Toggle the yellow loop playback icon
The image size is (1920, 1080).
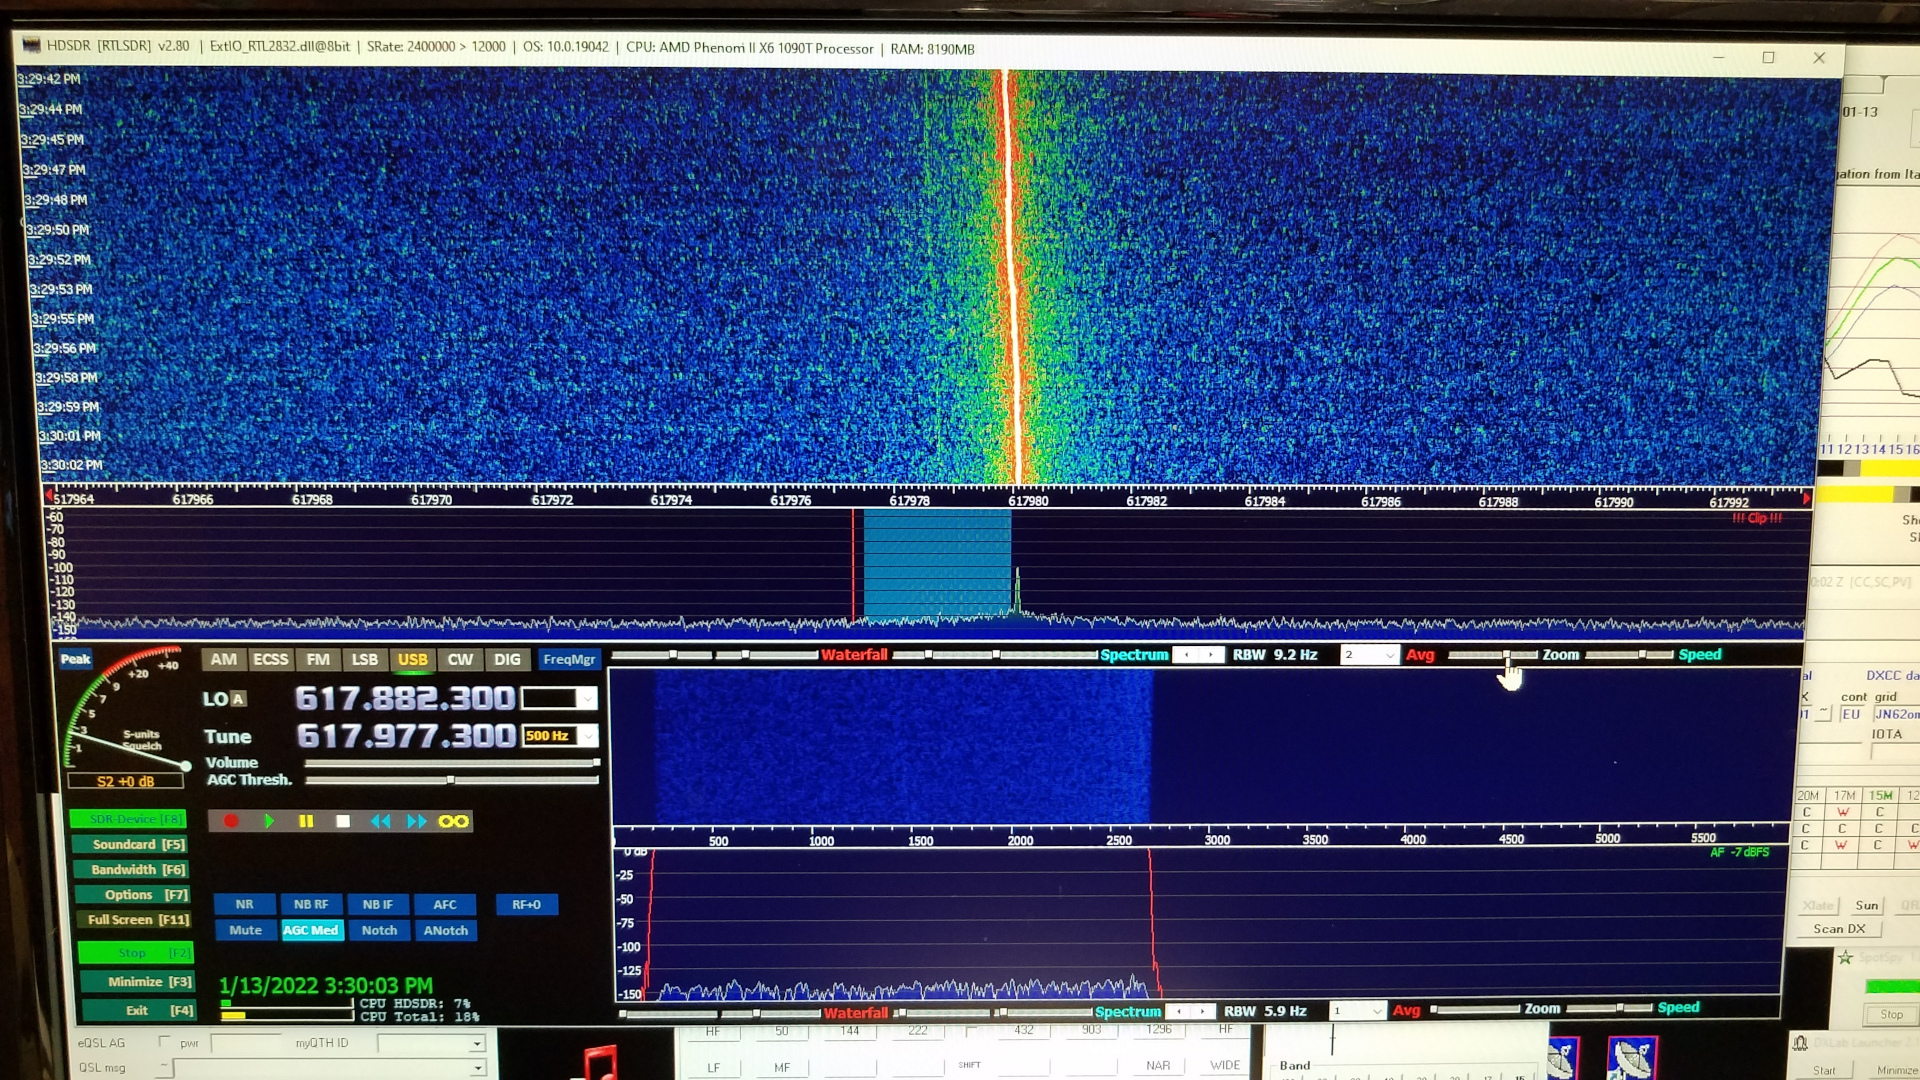point(453,821)
